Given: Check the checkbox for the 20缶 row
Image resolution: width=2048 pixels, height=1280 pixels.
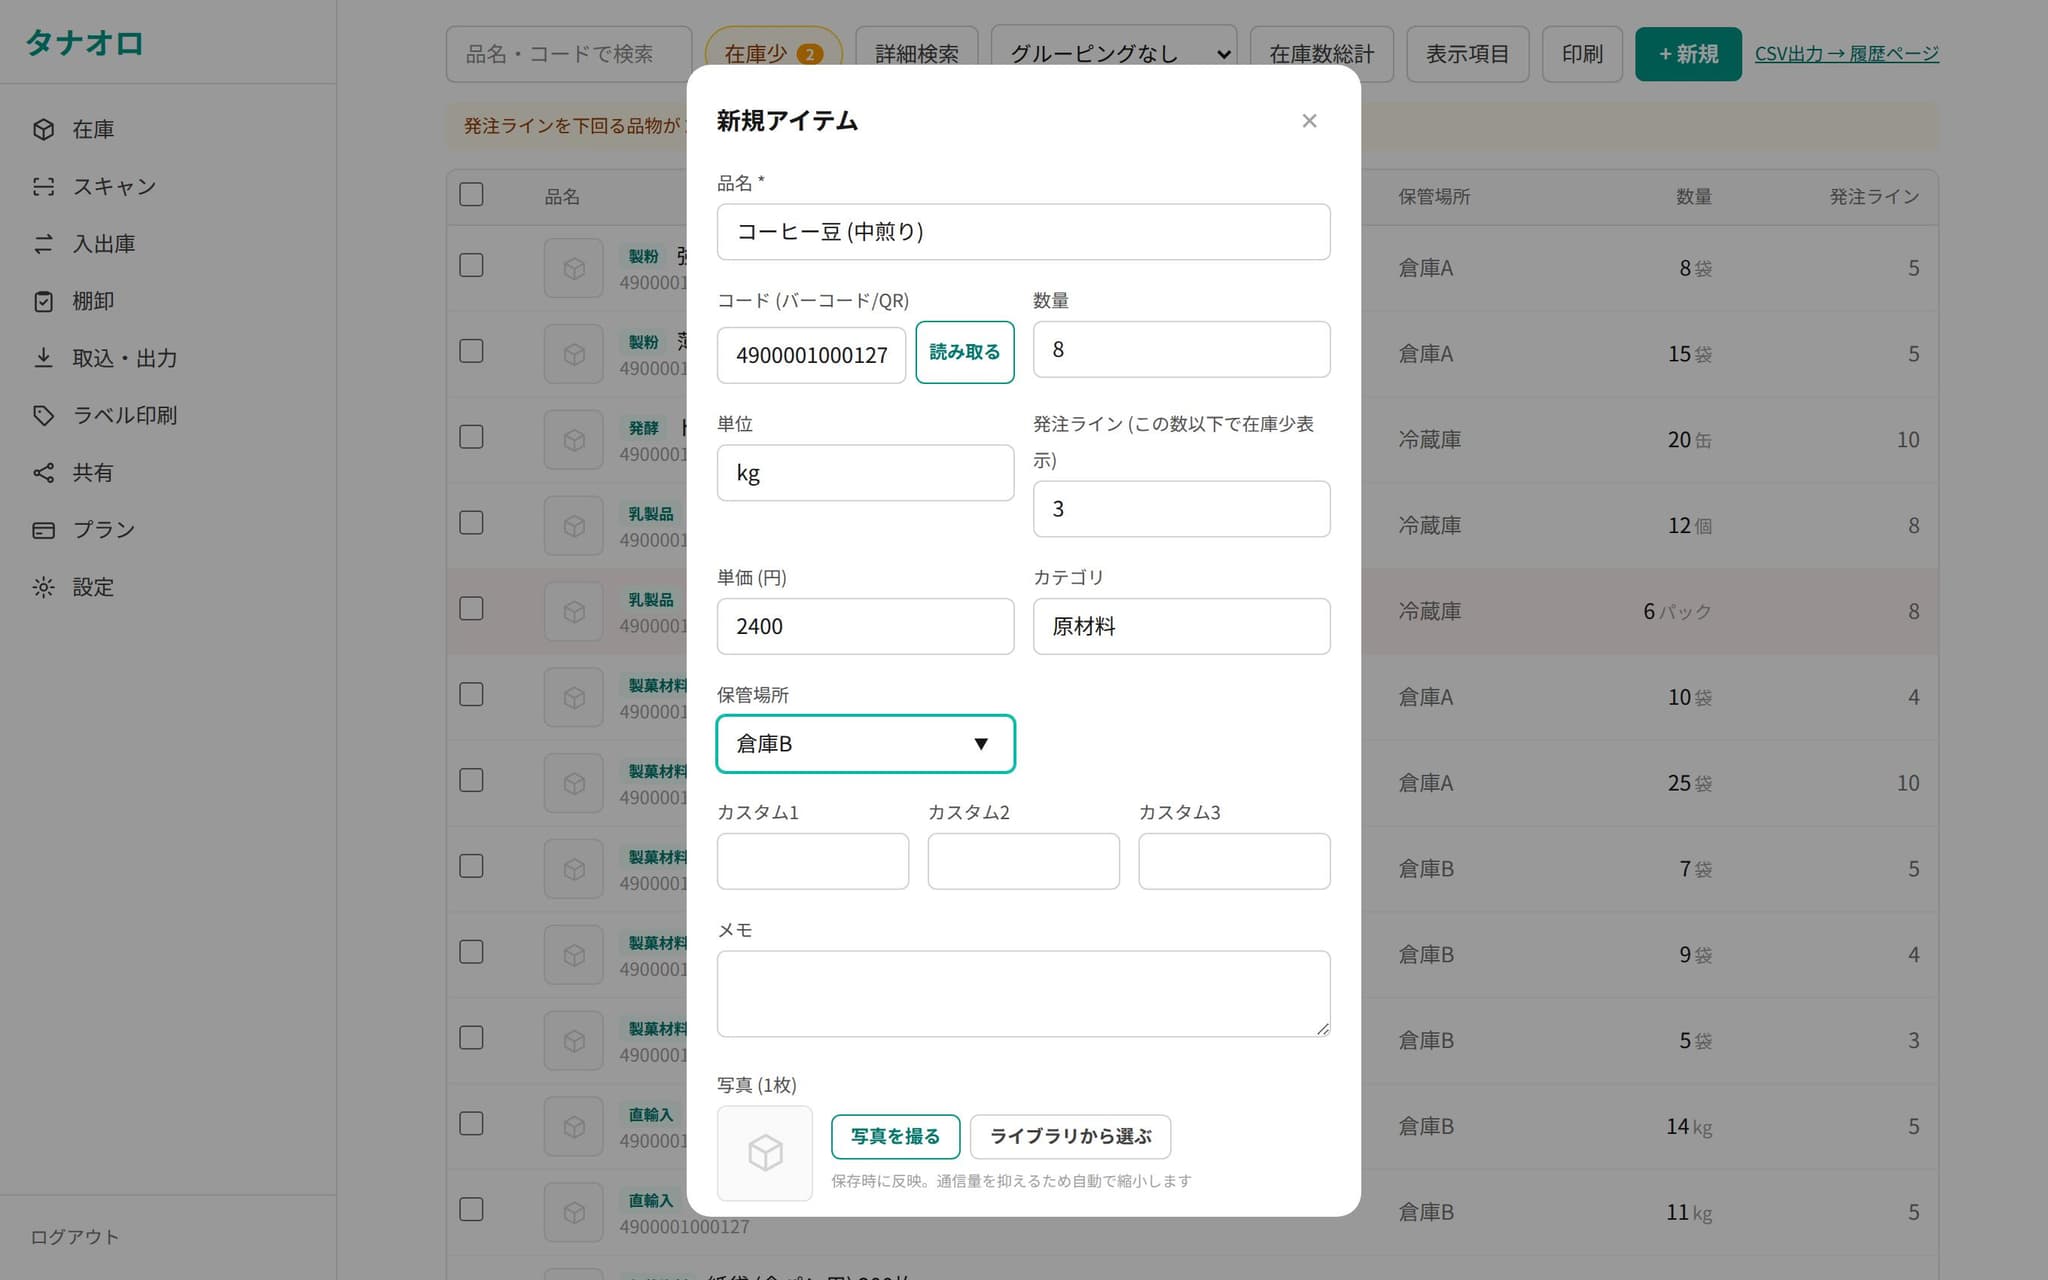Looking at the screenshot, I should pos(471,437).
